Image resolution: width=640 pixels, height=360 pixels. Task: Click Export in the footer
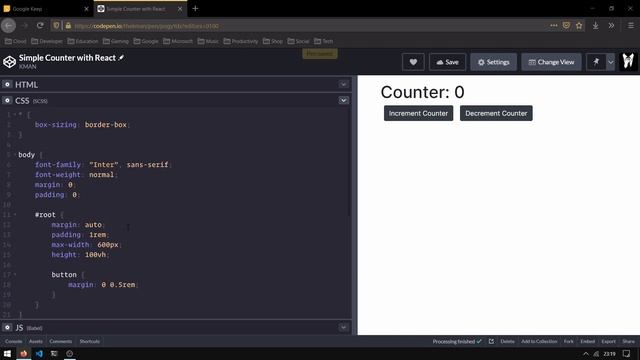coord(608,341)
